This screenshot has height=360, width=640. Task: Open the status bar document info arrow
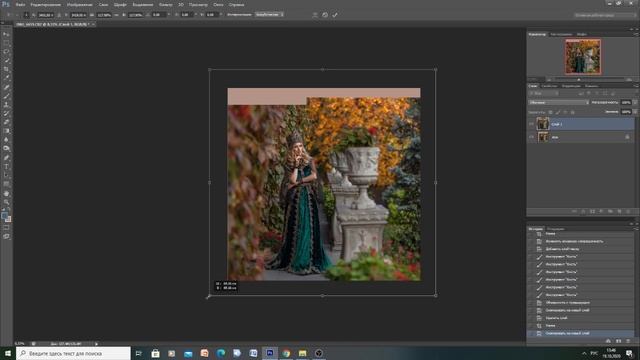[96, 344]
